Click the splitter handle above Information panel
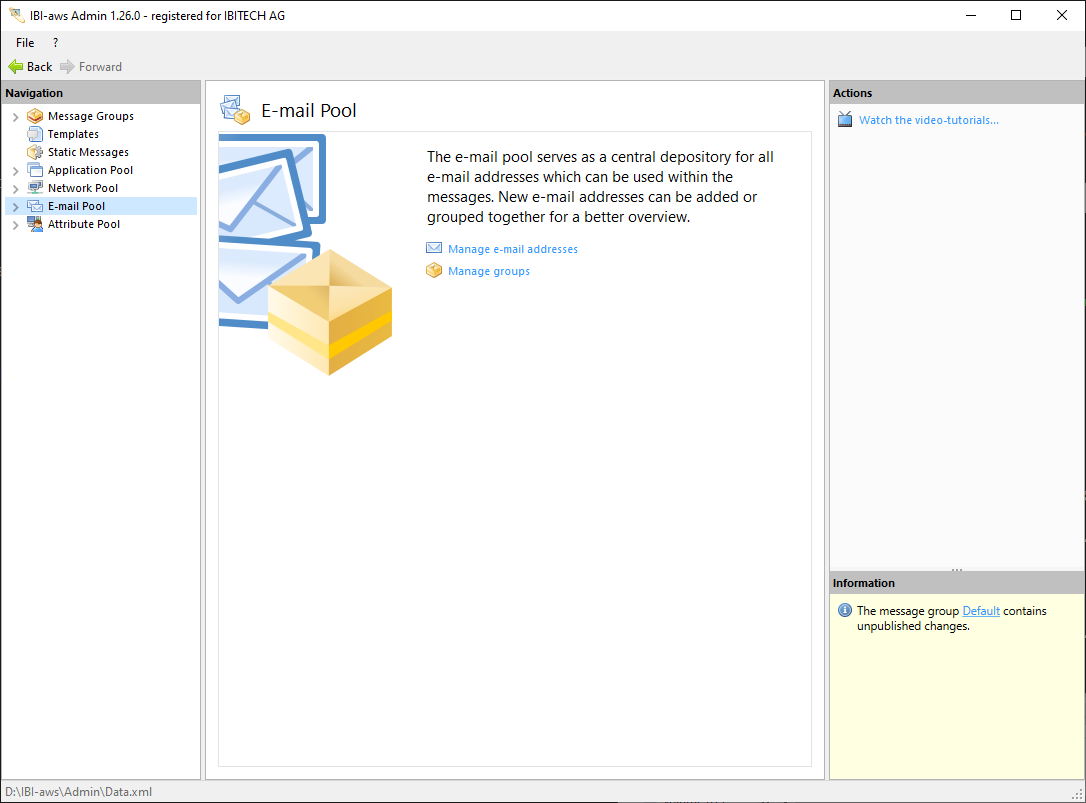 tap(957, 569)
